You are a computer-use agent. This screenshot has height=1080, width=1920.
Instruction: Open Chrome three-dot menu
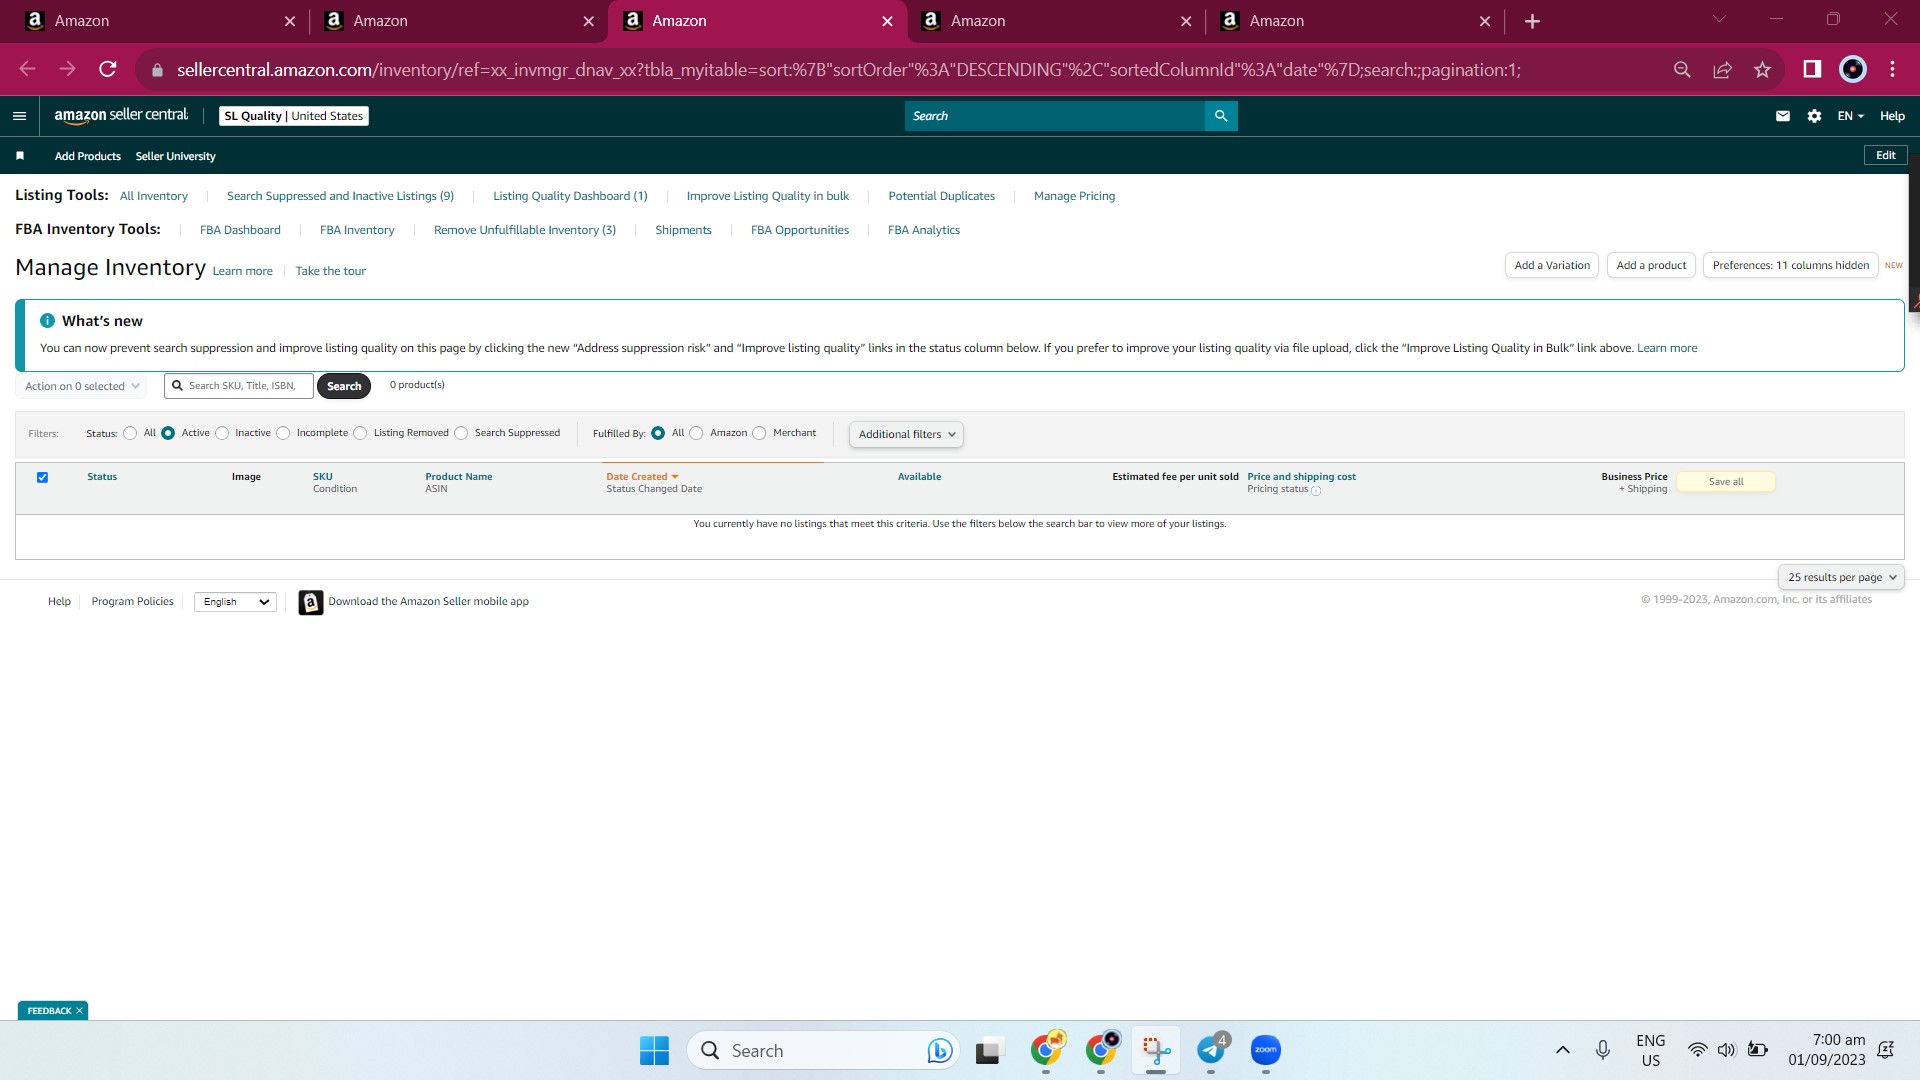pos(1892,69)
